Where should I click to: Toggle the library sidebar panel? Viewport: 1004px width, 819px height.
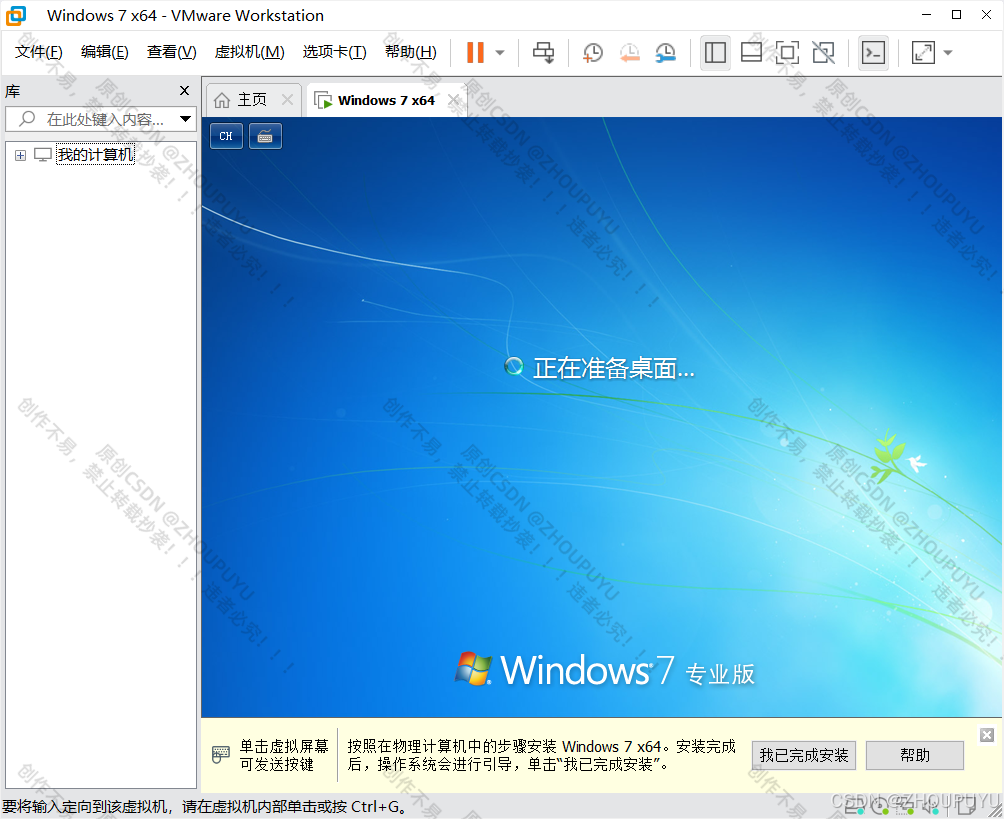pos(715,53)
